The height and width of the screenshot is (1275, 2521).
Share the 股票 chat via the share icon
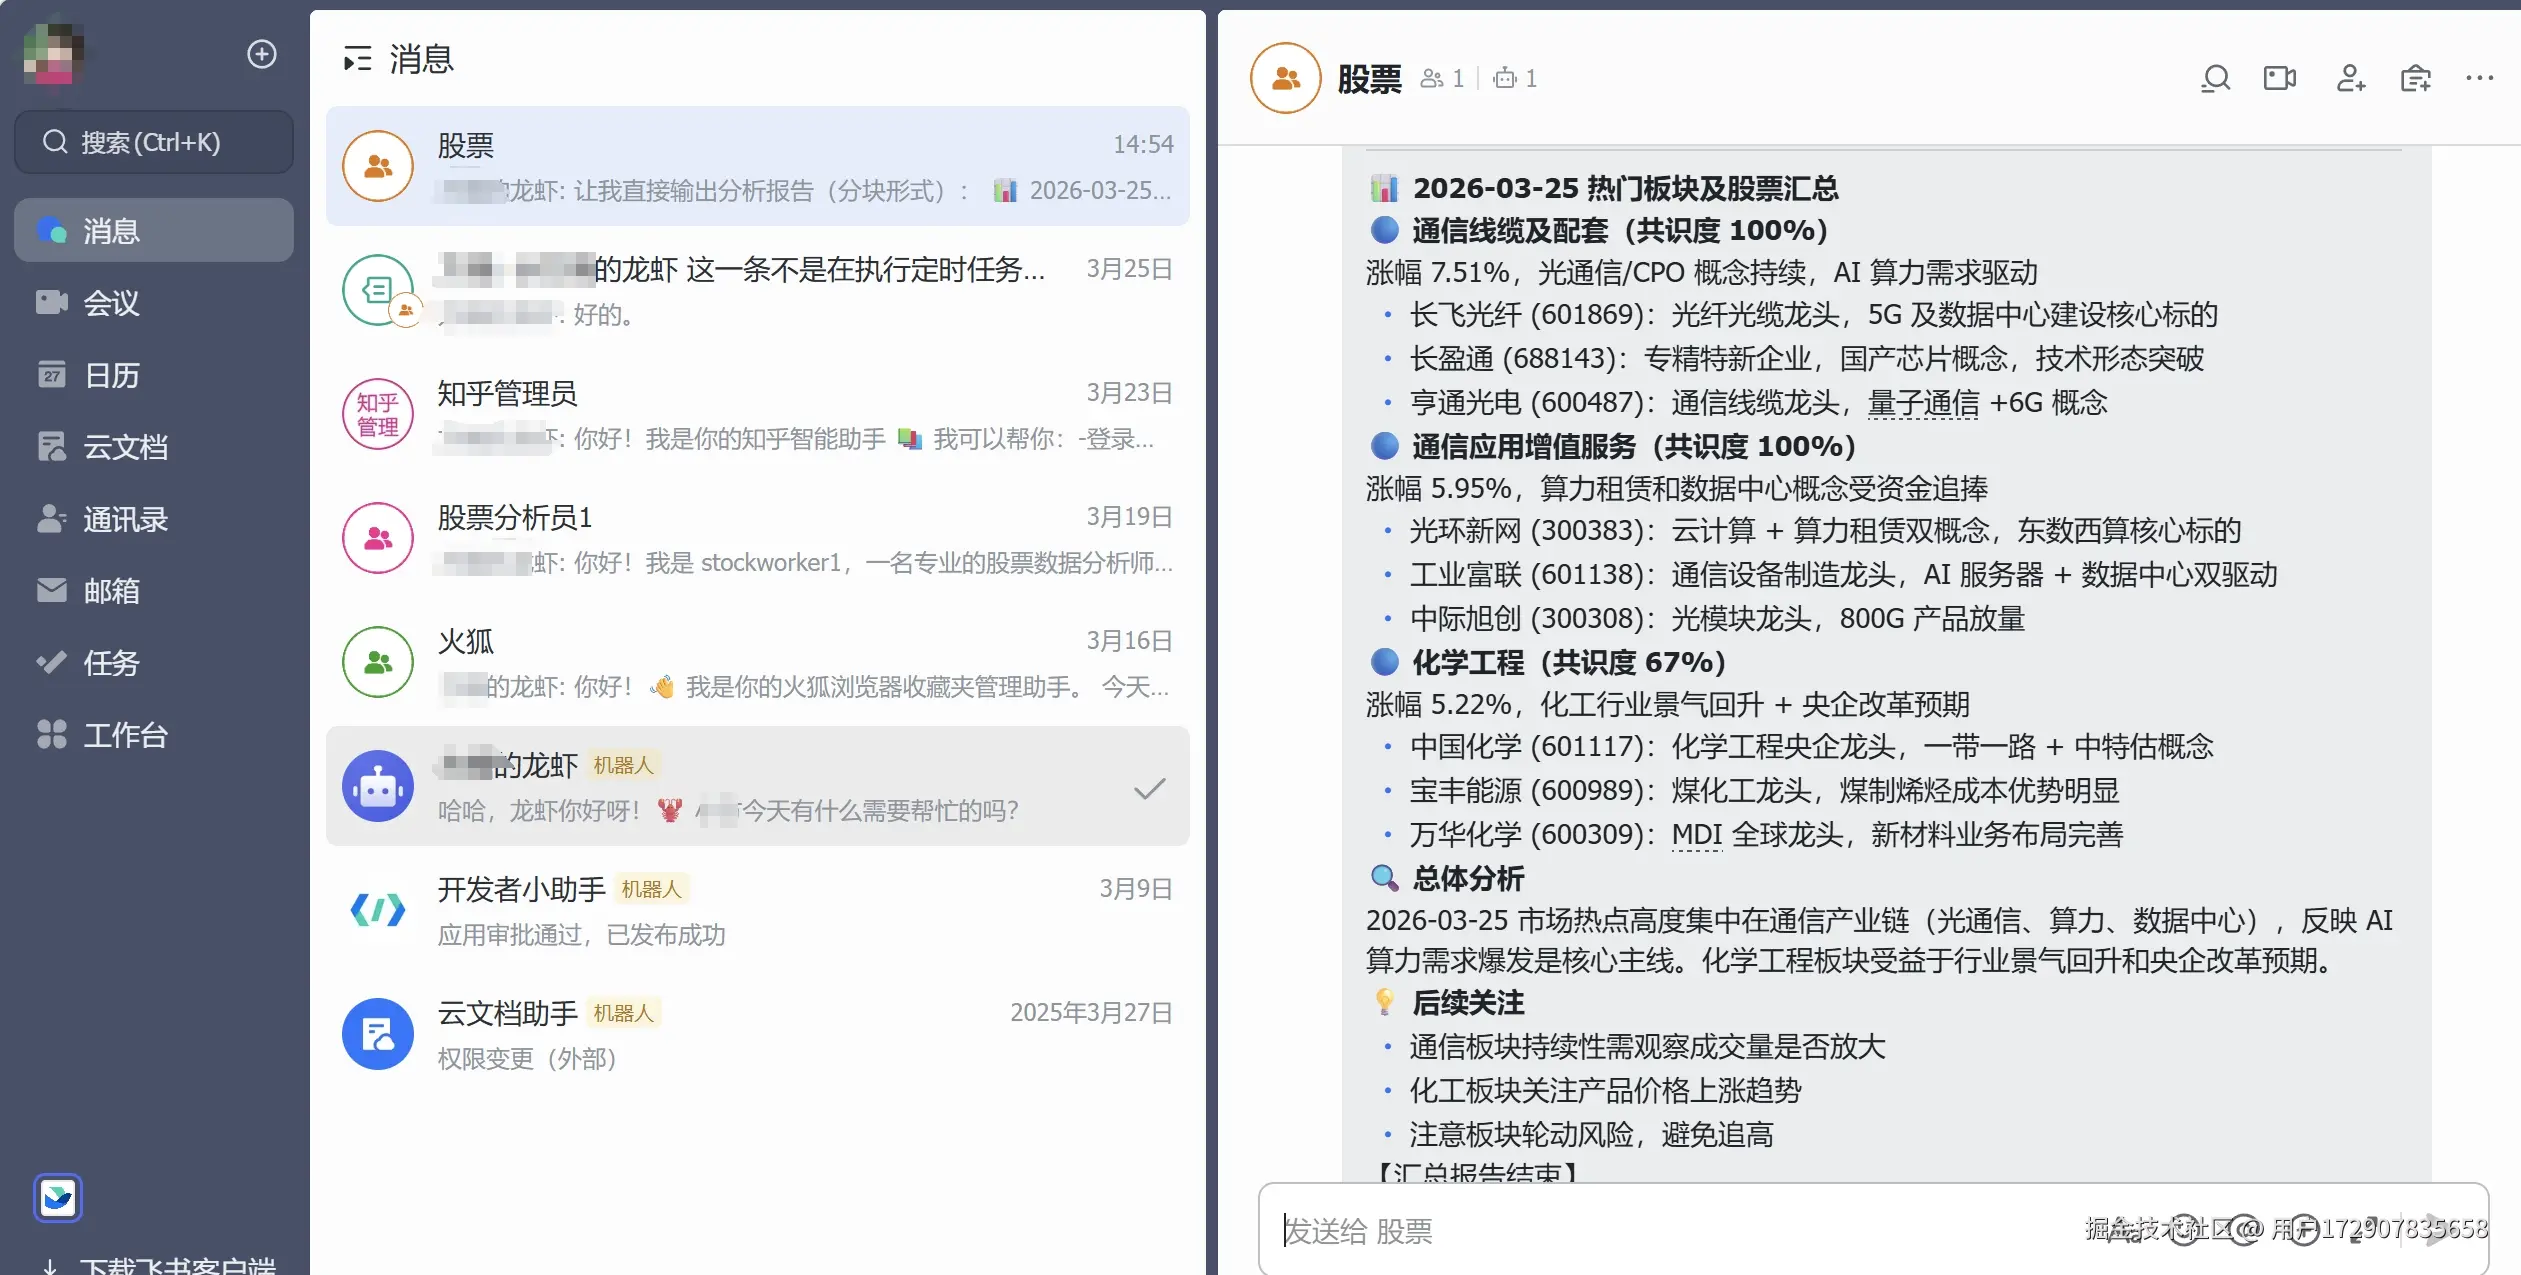[x=2415, y=77]
